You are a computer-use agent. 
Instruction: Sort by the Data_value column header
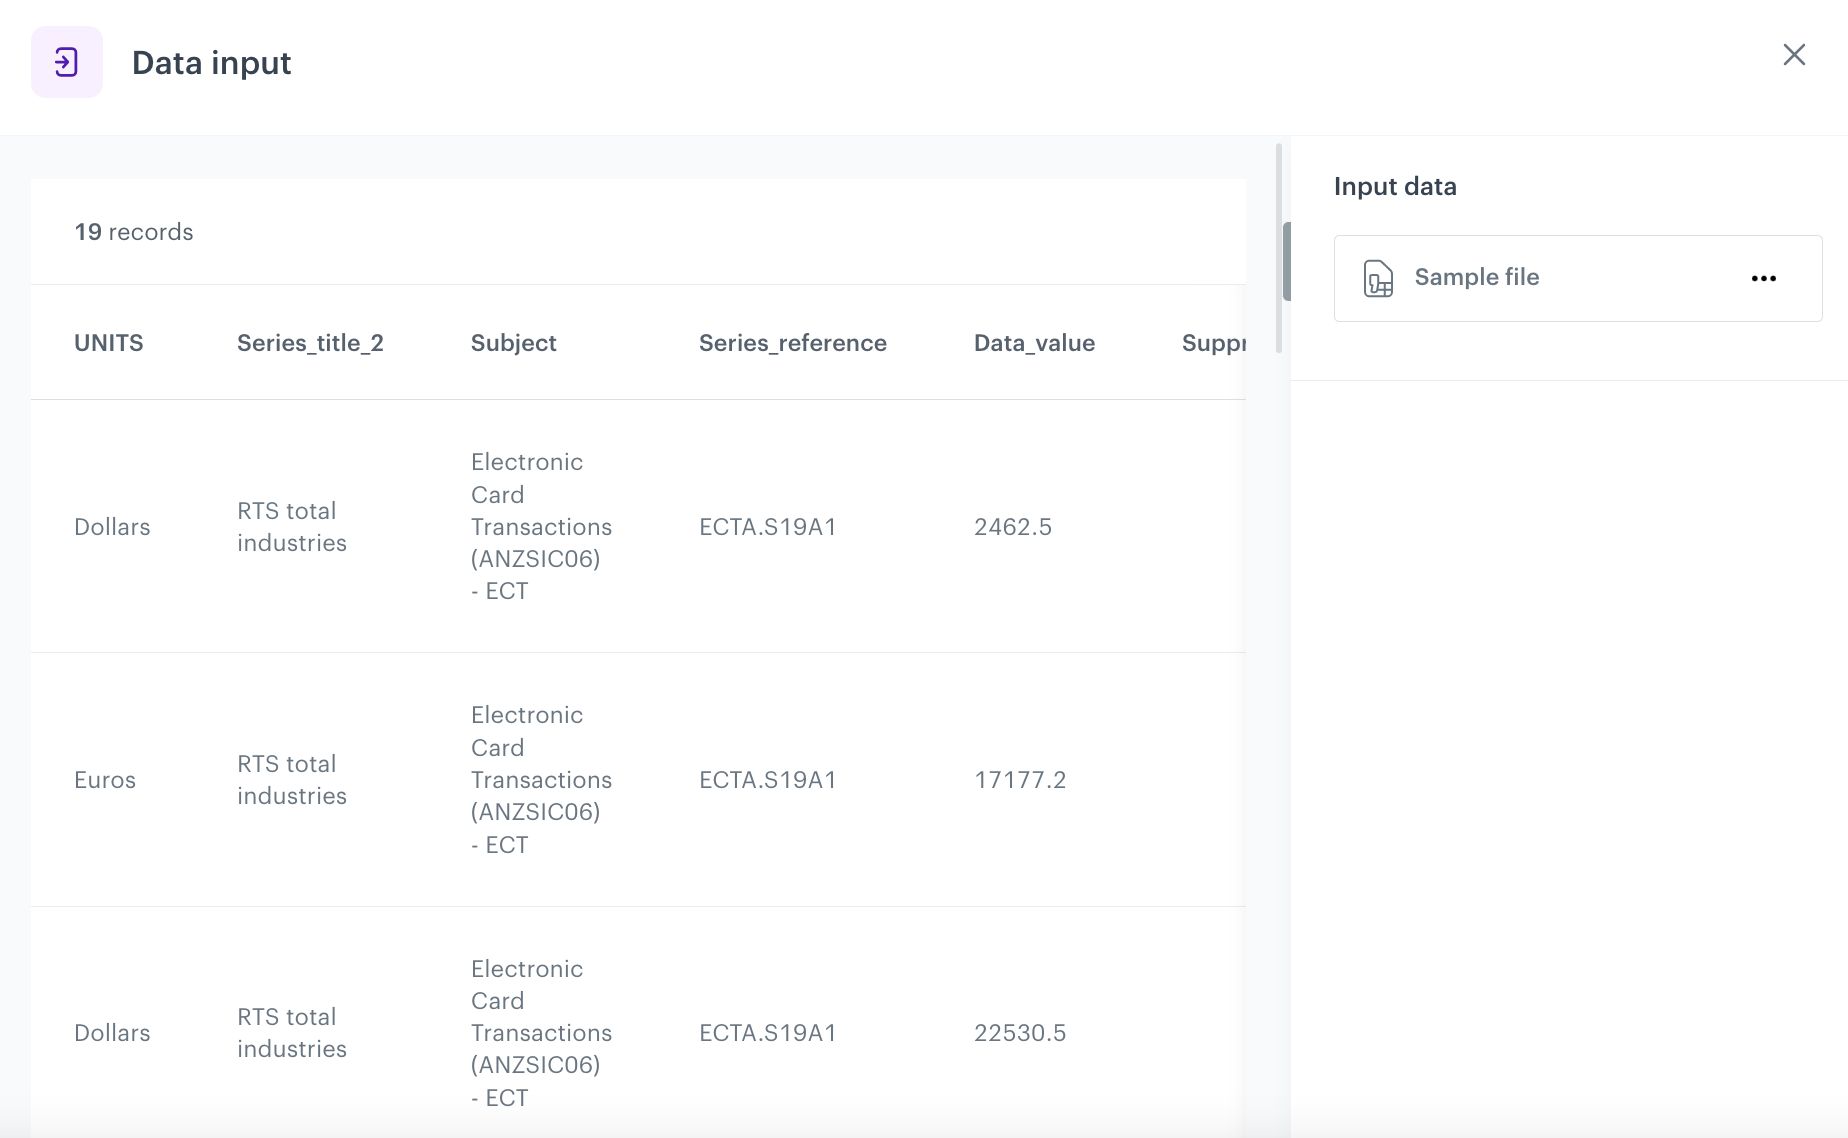(1034, 342)
